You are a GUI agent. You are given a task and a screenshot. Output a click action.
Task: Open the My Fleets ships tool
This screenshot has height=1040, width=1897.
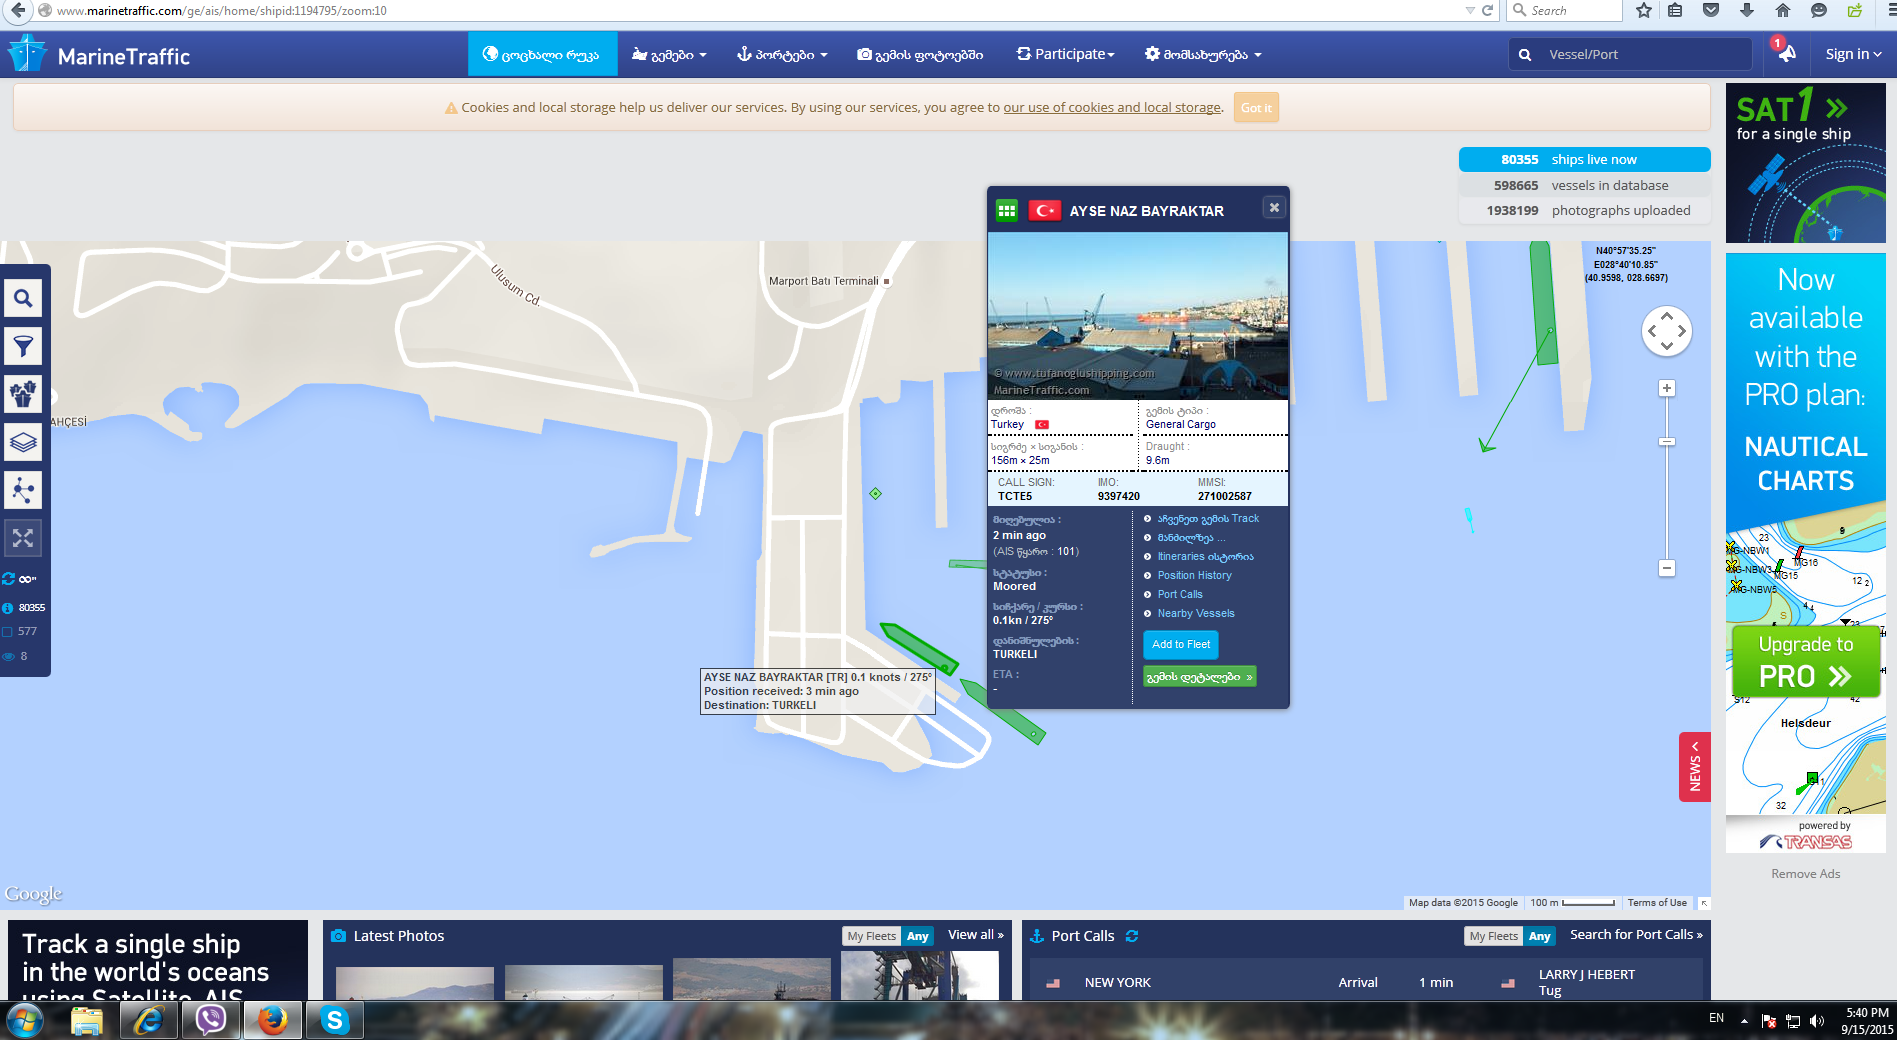(x=23, y=394)
